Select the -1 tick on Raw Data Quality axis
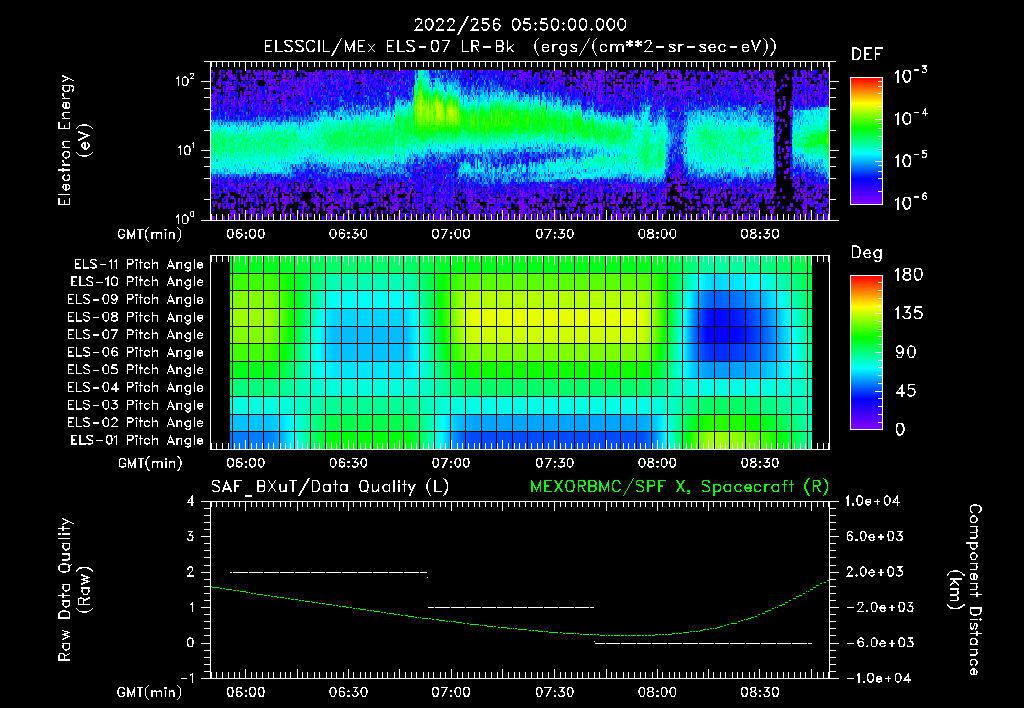This screenshot has width=1024, height=708. coord(187,678)
